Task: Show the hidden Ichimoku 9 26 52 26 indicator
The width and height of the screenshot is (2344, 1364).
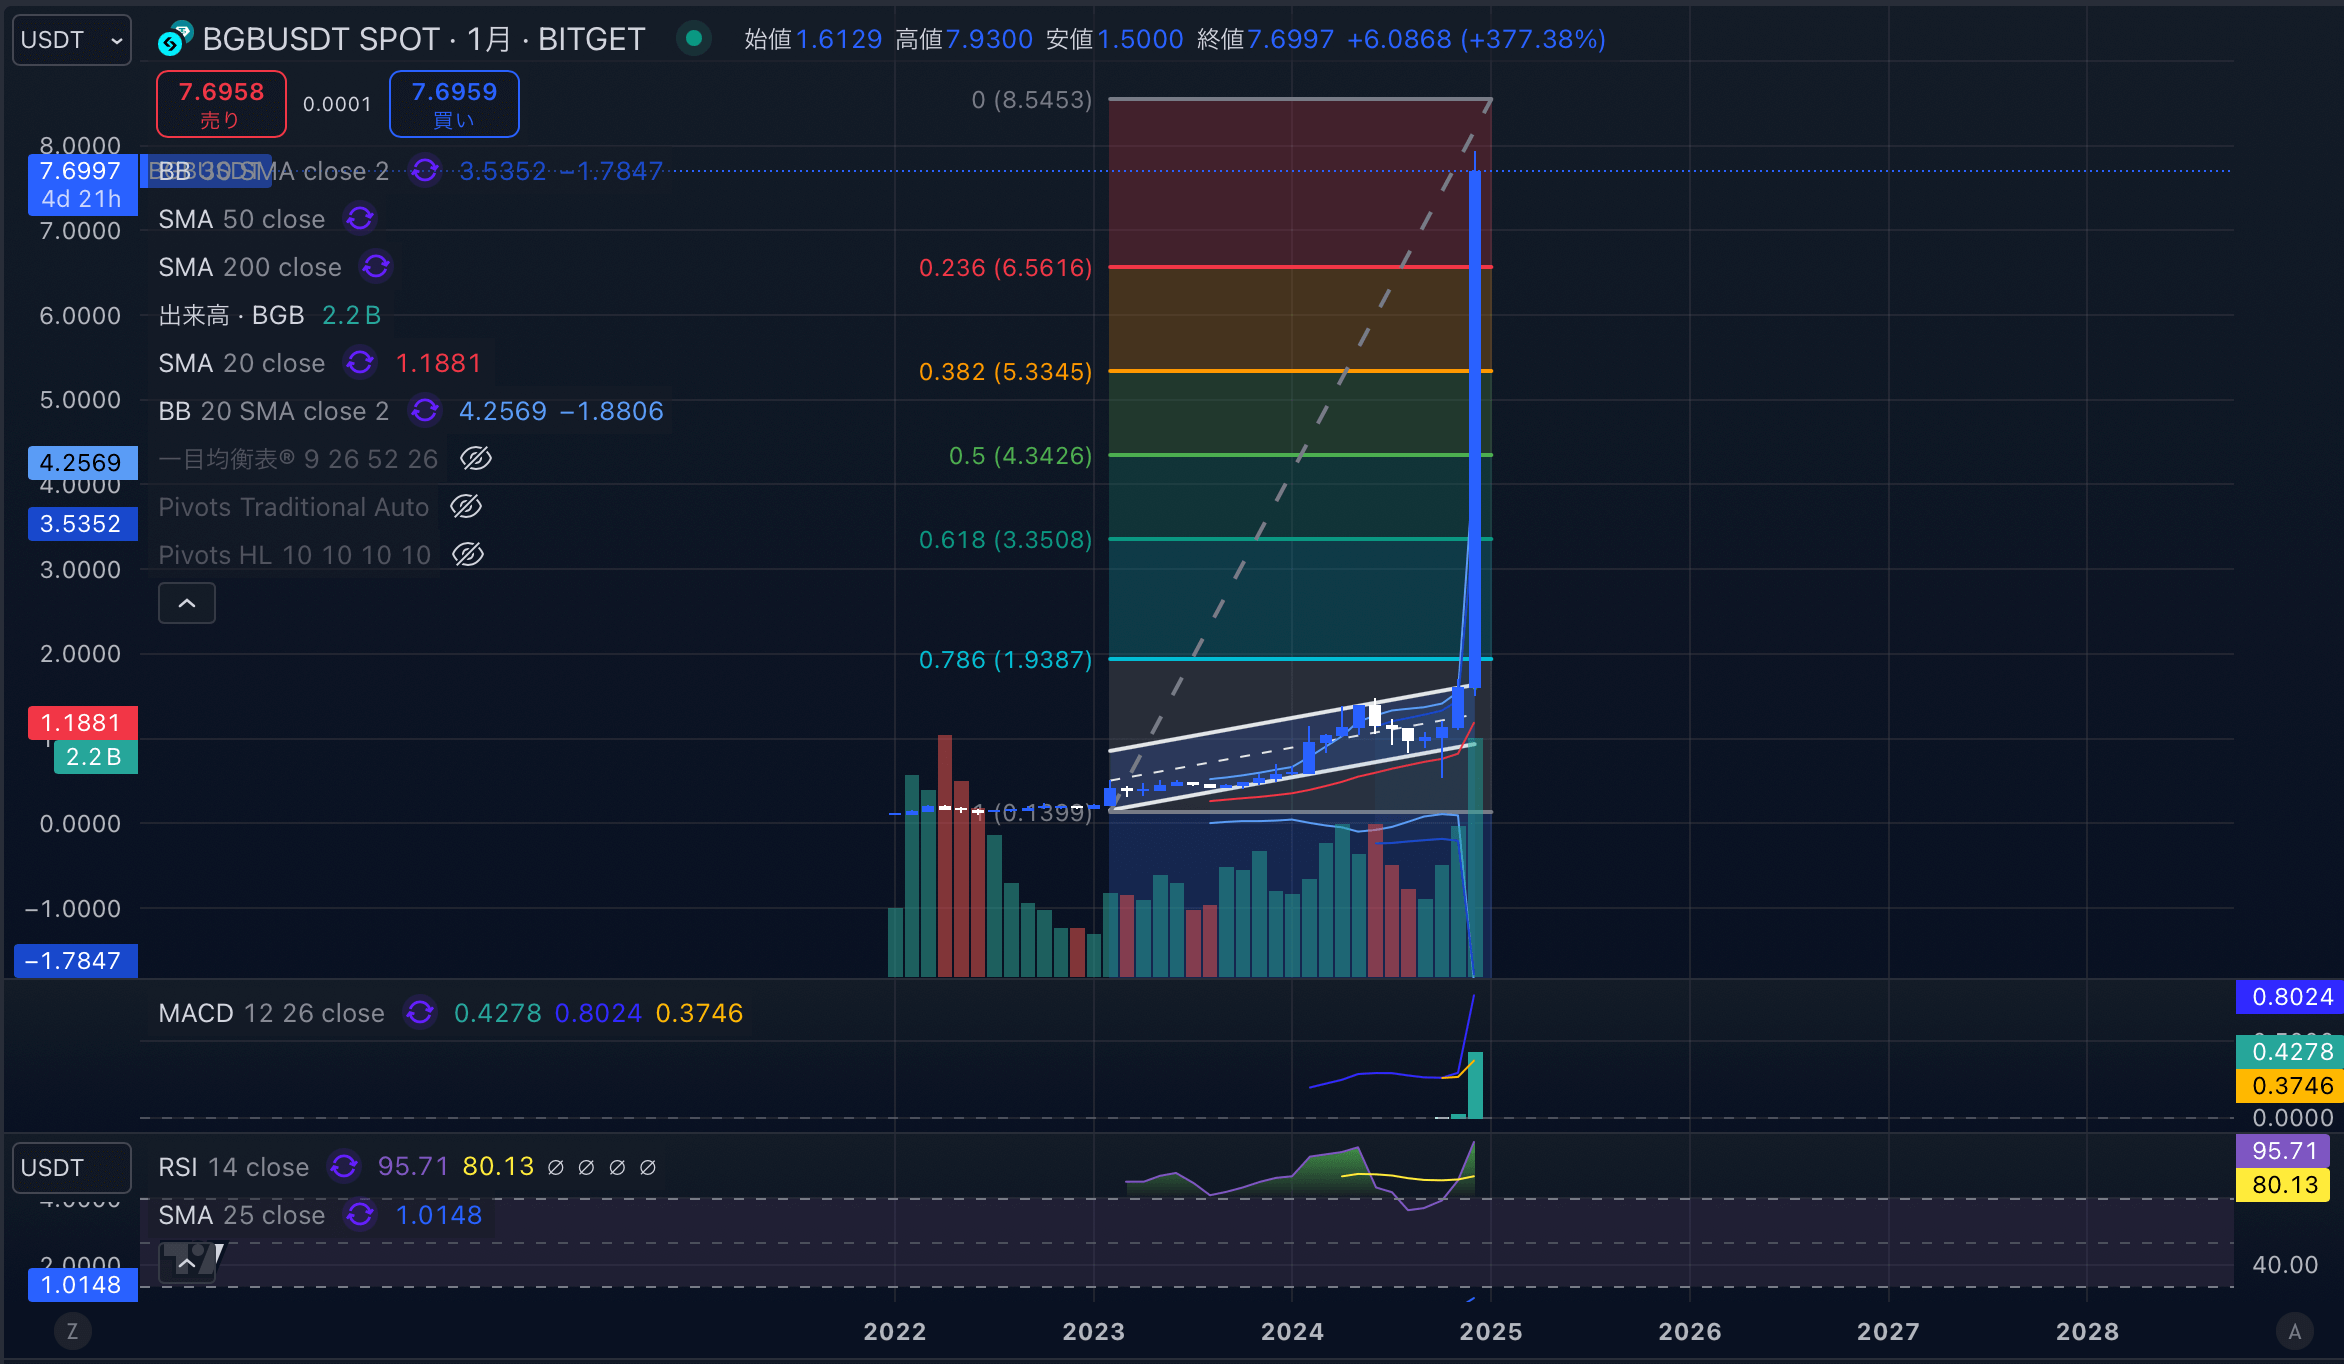Action: (476, 459)
